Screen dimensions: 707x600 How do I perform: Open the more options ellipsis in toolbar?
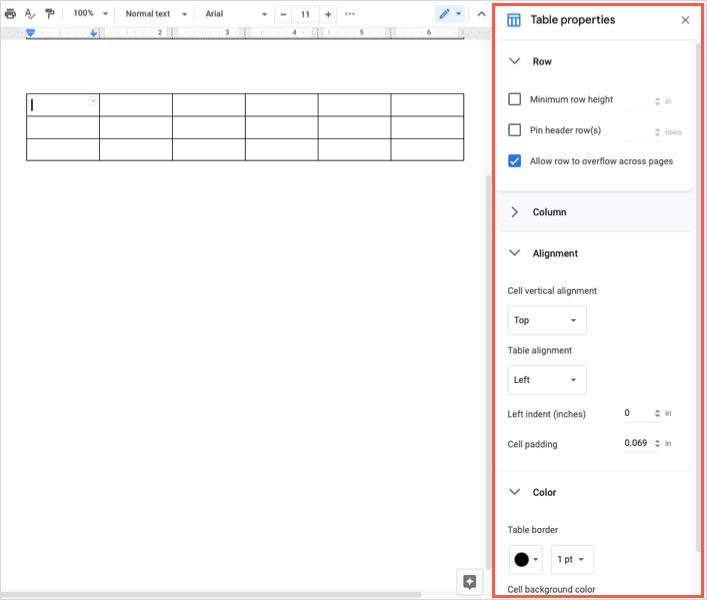[350, 14]
